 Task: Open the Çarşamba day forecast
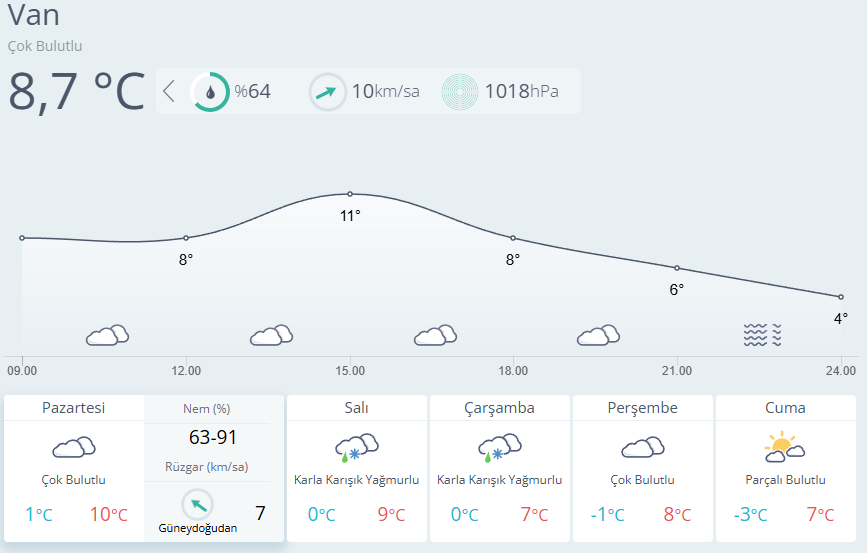click(499, 408)
